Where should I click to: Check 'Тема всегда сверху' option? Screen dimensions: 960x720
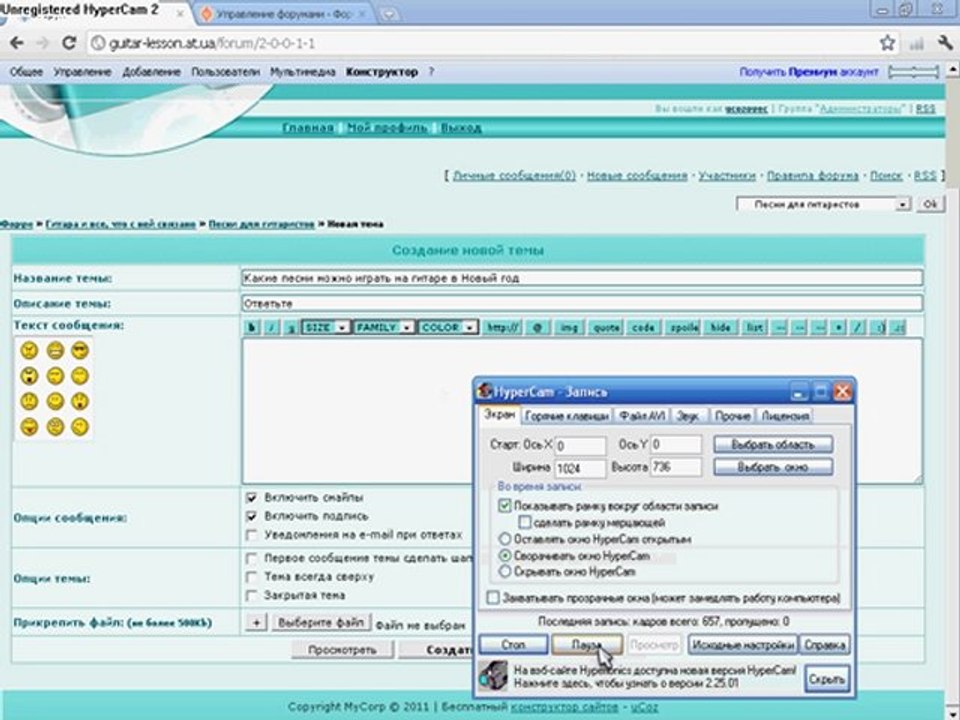[251, 577]
